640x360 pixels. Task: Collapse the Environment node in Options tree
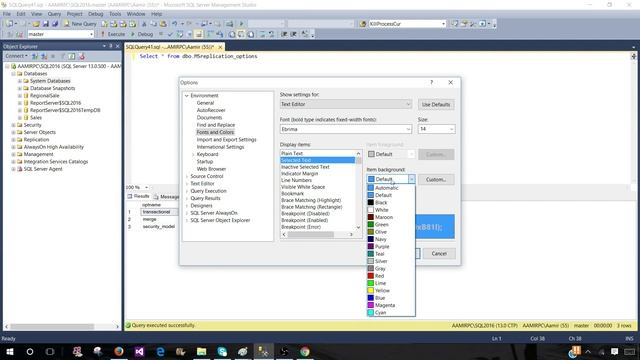(187, 96)
